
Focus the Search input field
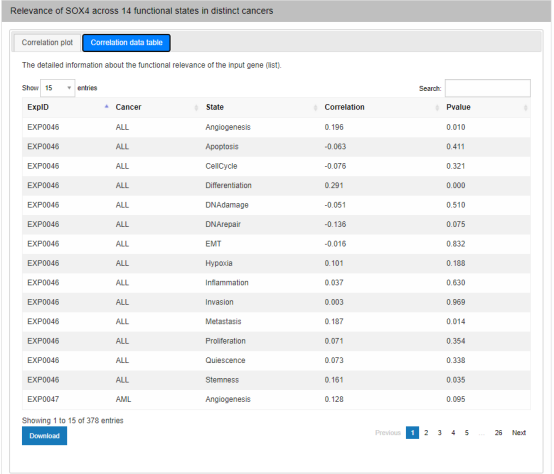tap(488, 88)
